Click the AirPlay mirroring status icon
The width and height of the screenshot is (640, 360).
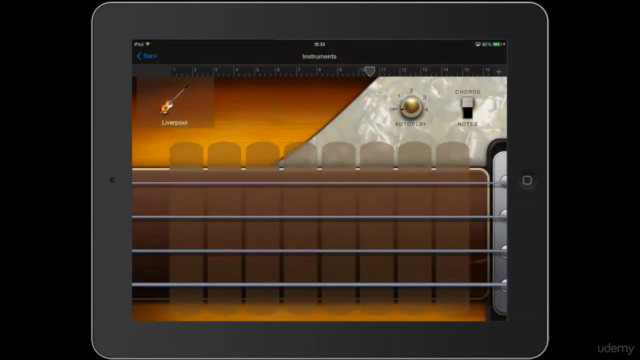point(477,44)
